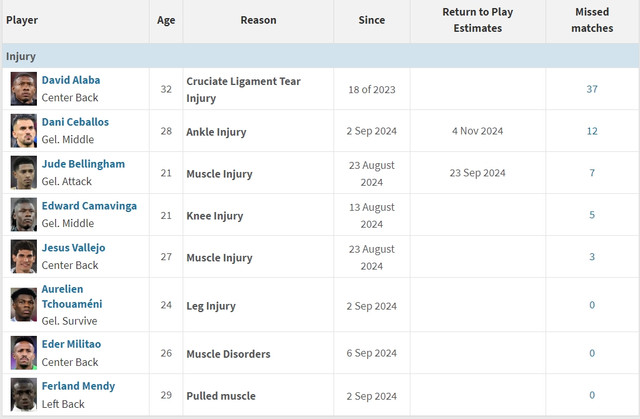Visit Edward Camavinga's player link
Viewport: 640px width, 419px height.
tap(89, 206)
